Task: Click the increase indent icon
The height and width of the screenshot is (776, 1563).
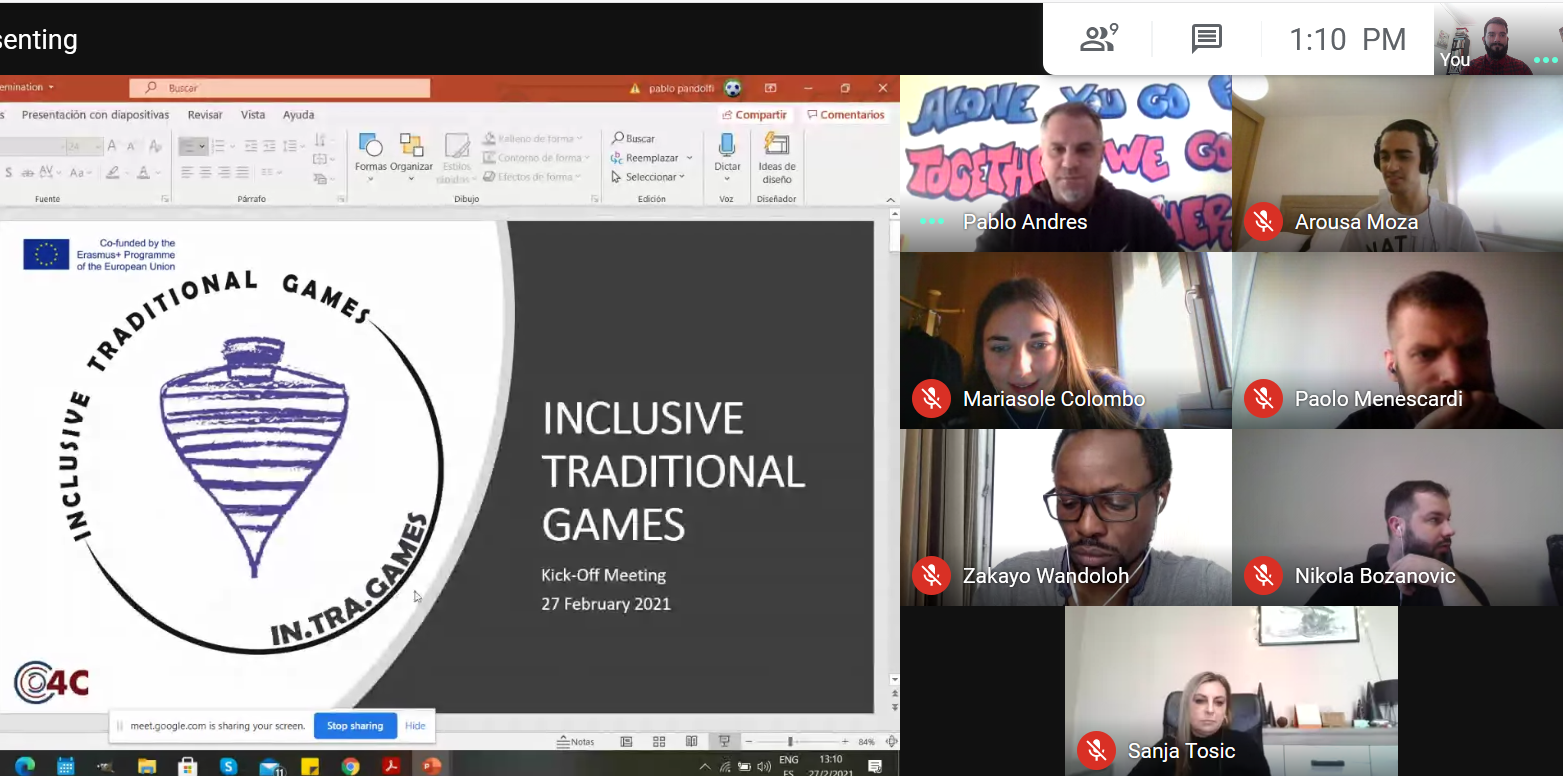Action: 269,146
